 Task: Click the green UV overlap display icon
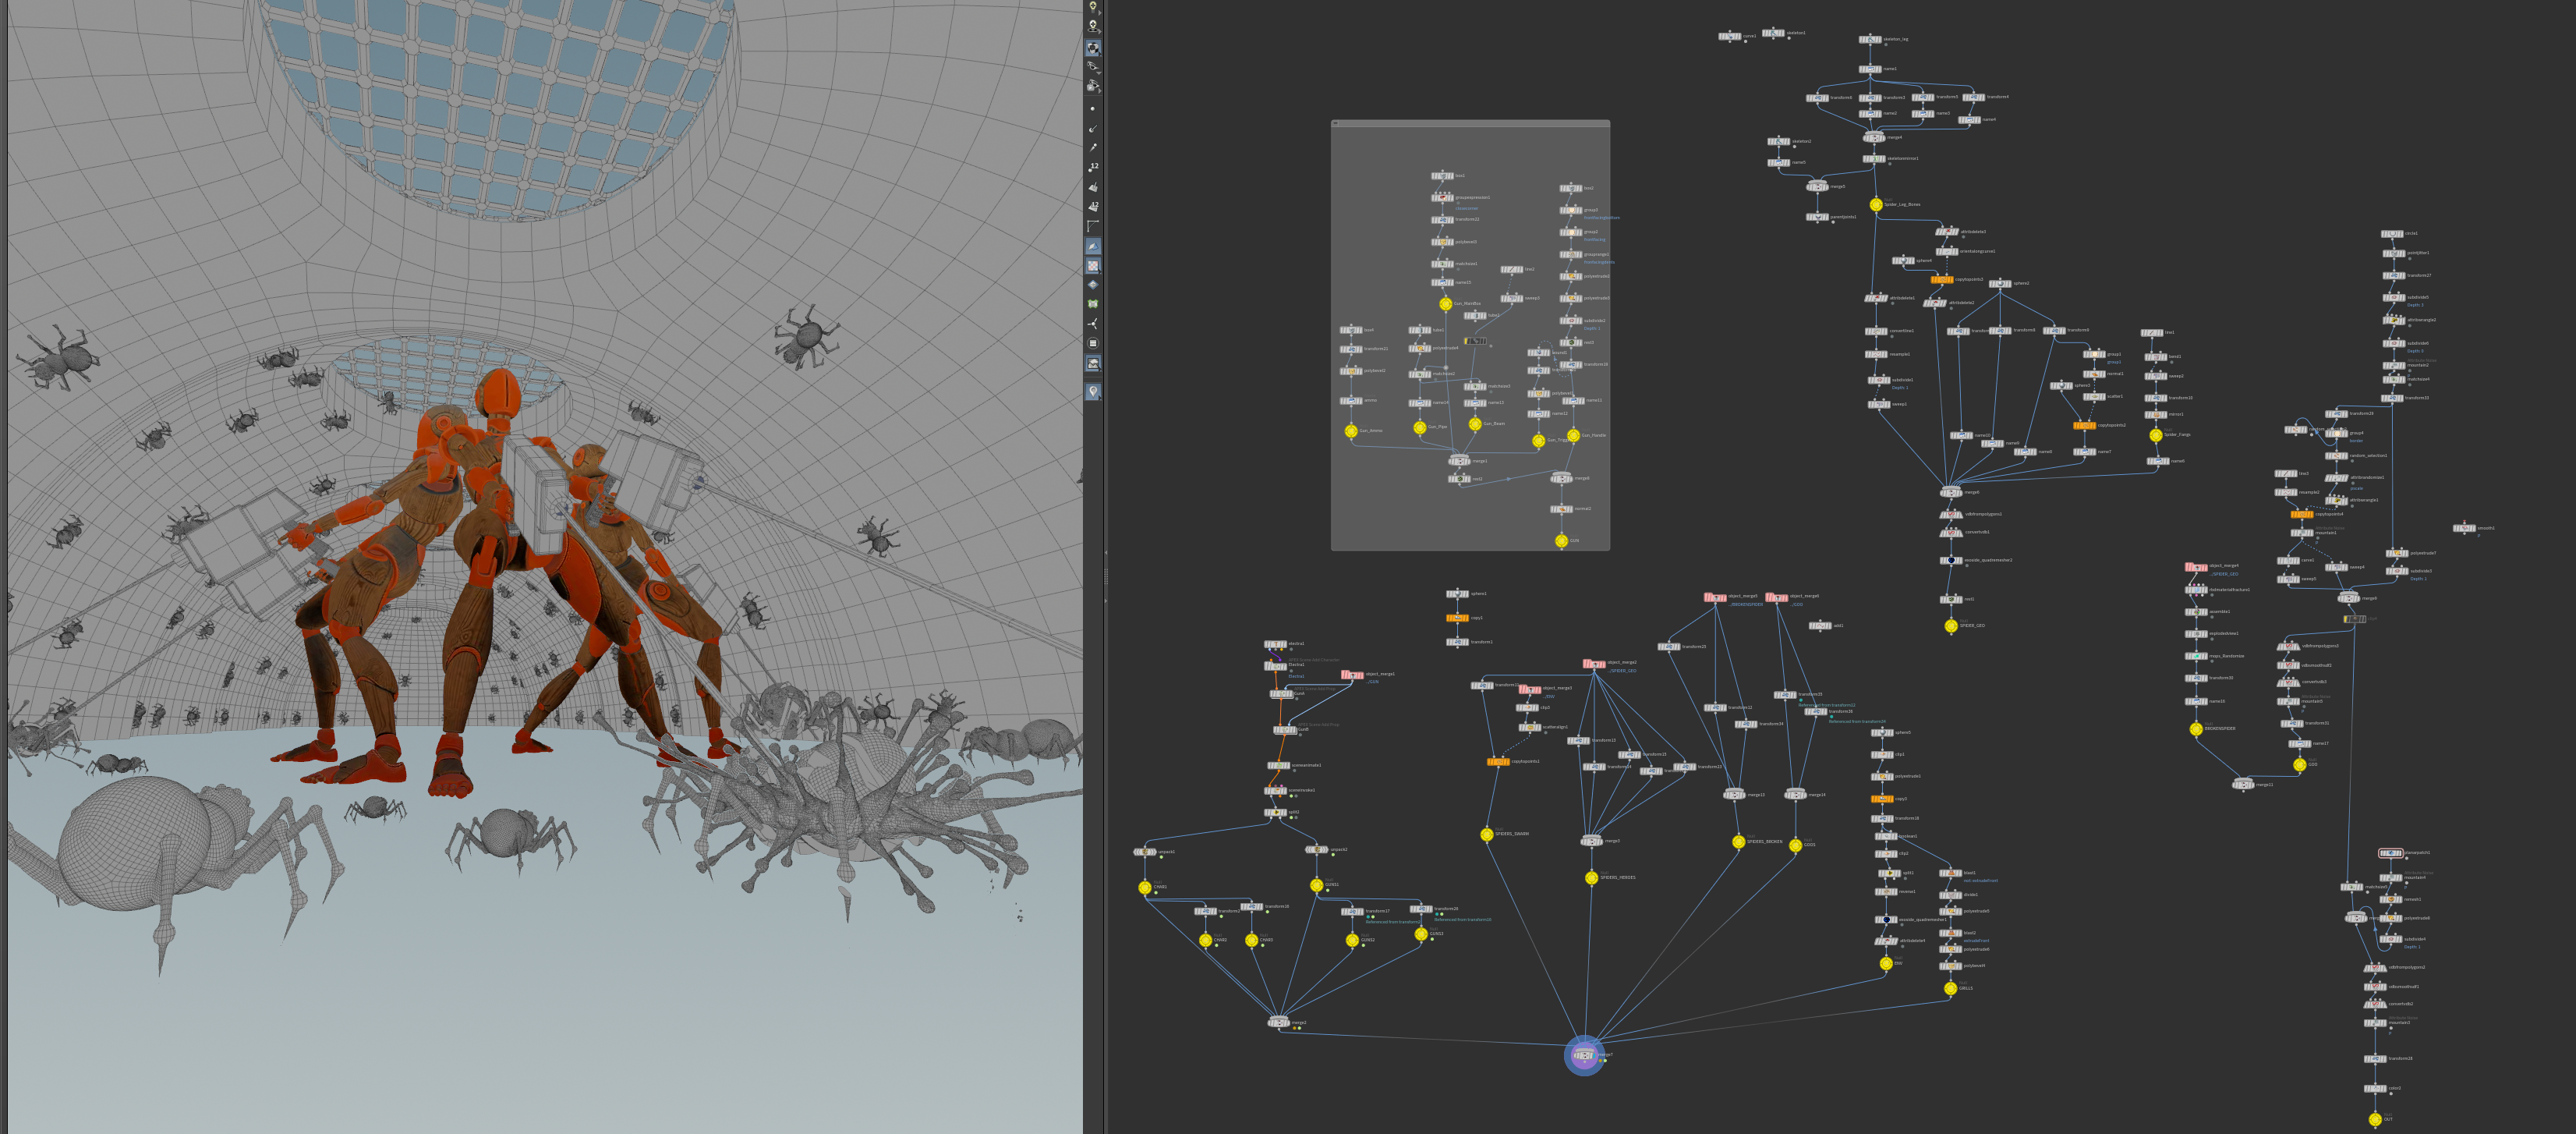click(1093, 304)
